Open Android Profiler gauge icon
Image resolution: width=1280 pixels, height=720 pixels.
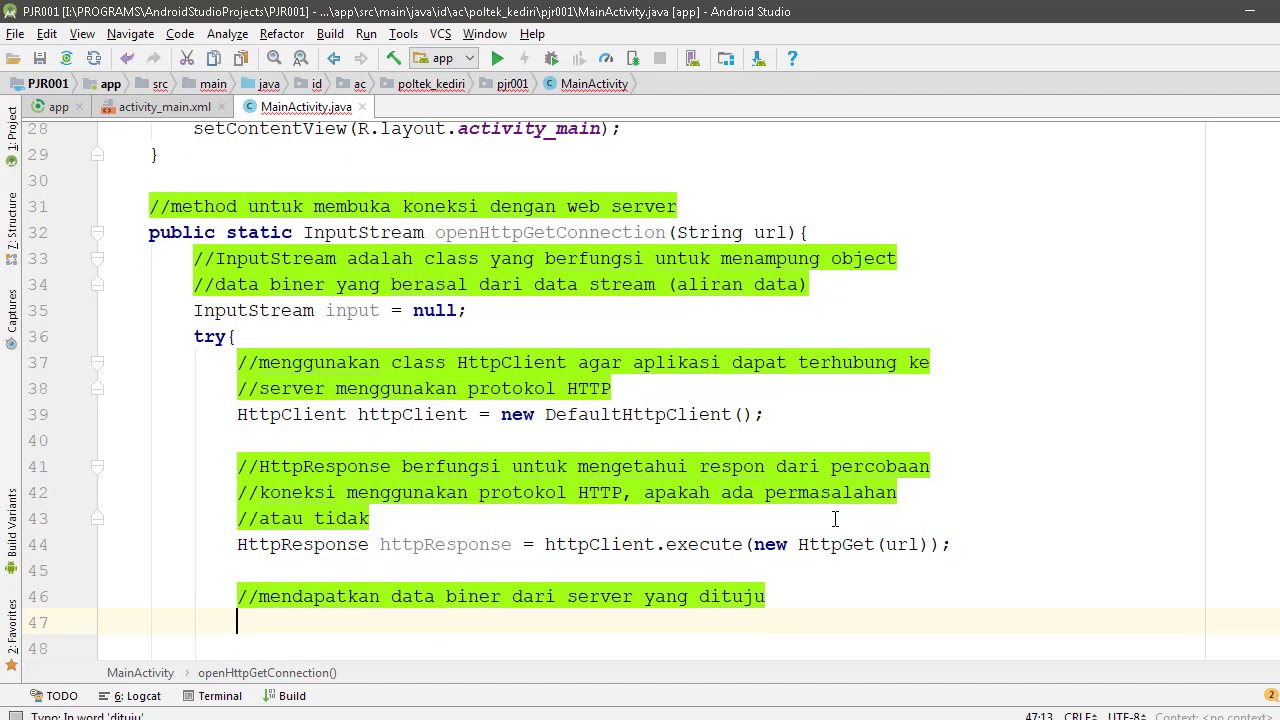[605, 59]
